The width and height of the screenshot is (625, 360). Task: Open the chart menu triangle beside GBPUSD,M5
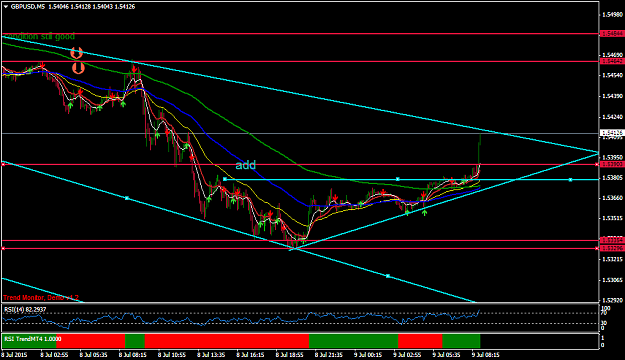[x=6, y=7]
